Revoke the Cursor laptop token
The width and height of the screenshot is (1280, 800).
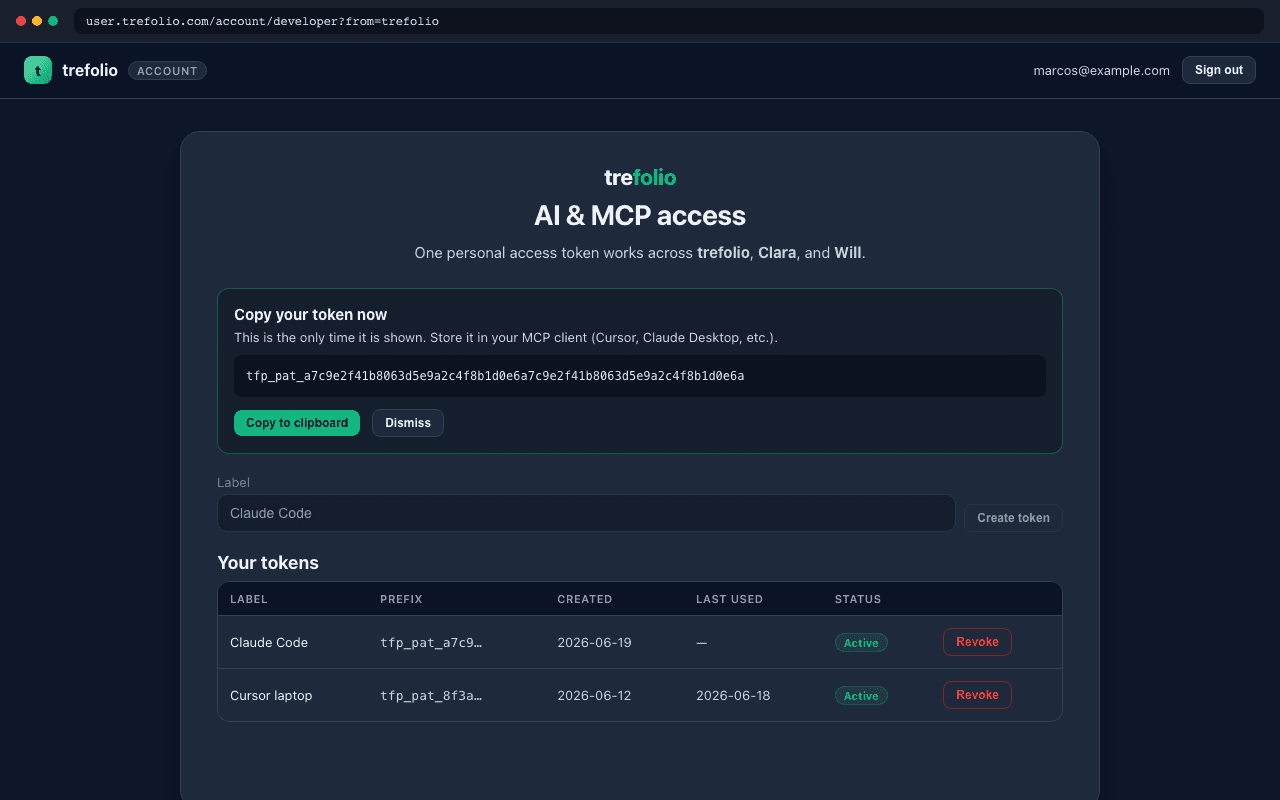977,695
